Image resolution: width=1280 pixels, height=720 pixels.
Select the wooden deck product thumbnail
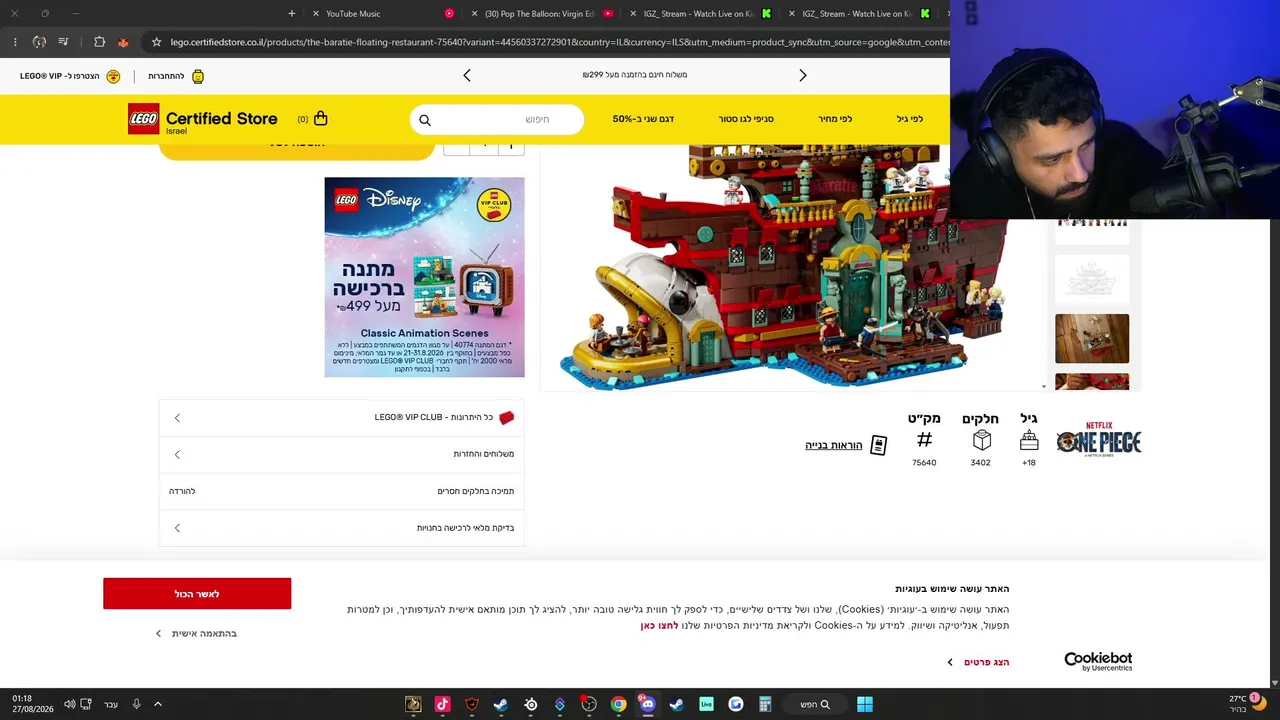1092,339
